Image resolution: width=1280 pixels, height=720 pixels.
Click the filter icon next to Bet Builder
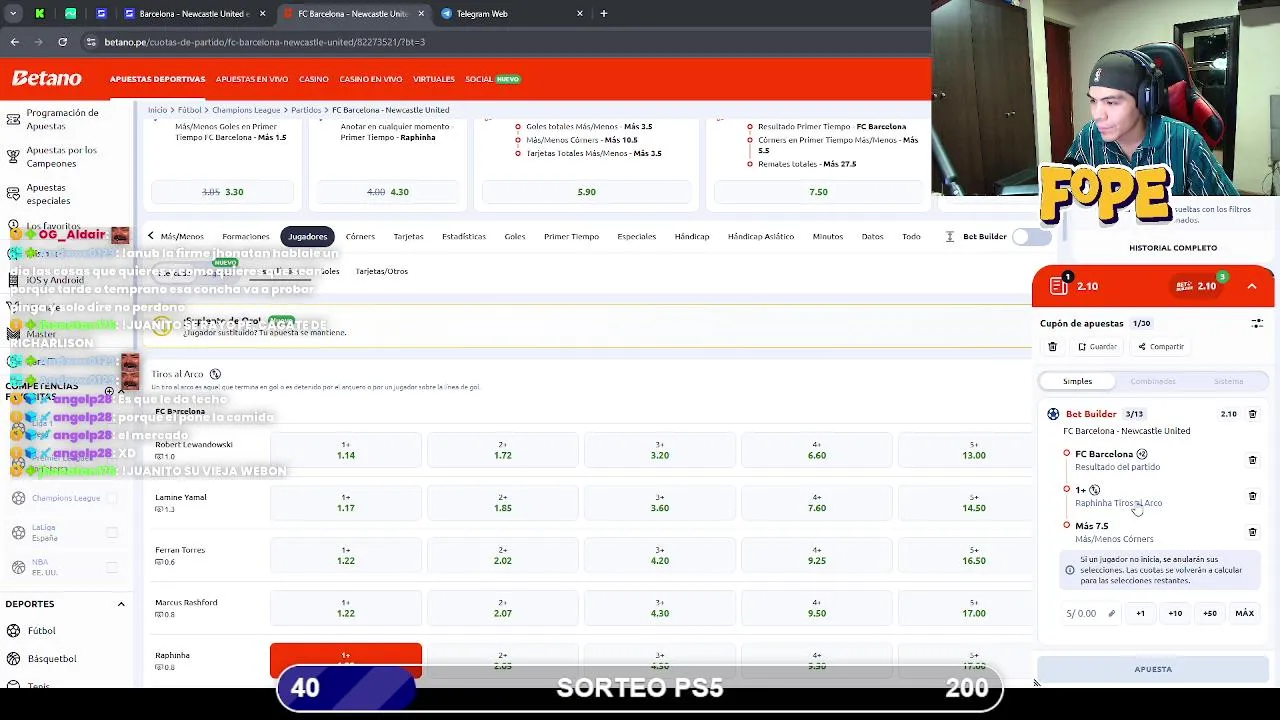[x=949, y=237]
